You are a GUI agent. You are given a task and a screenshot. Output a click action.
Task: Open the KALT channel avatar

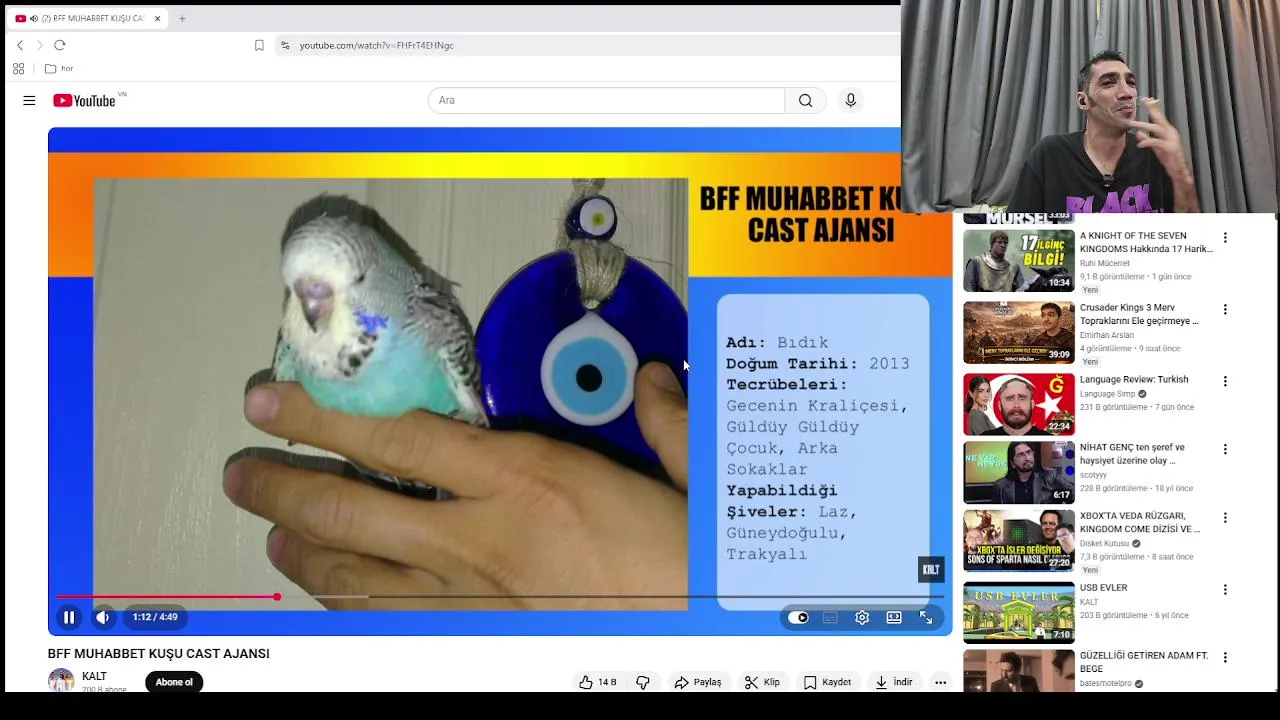61,681
